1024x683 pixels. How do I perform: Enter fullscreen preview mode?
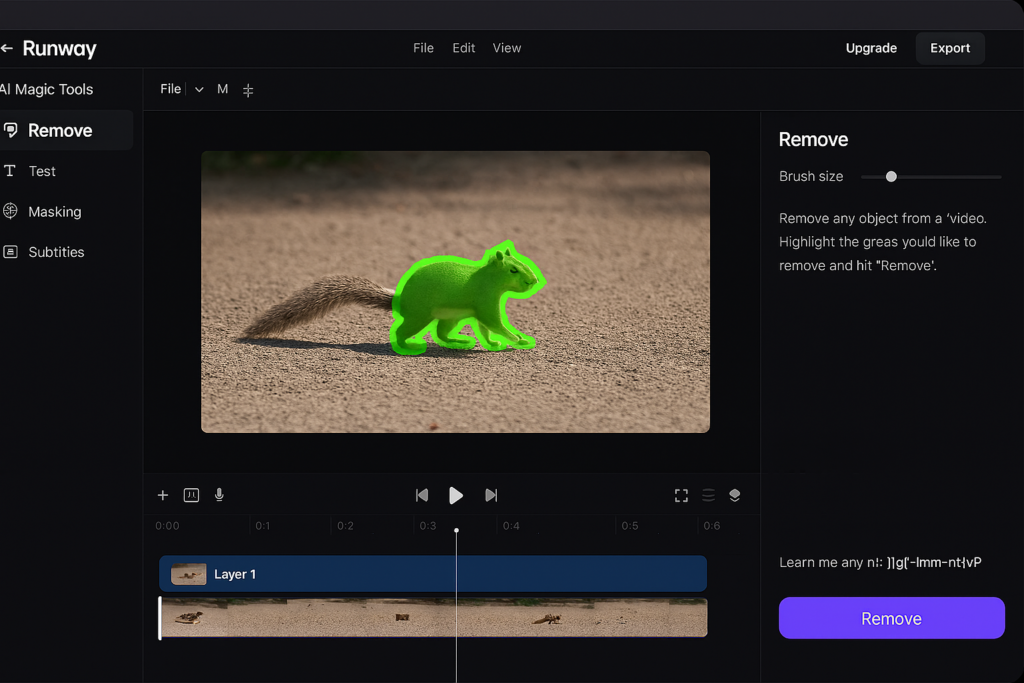(x=681, y=495)
